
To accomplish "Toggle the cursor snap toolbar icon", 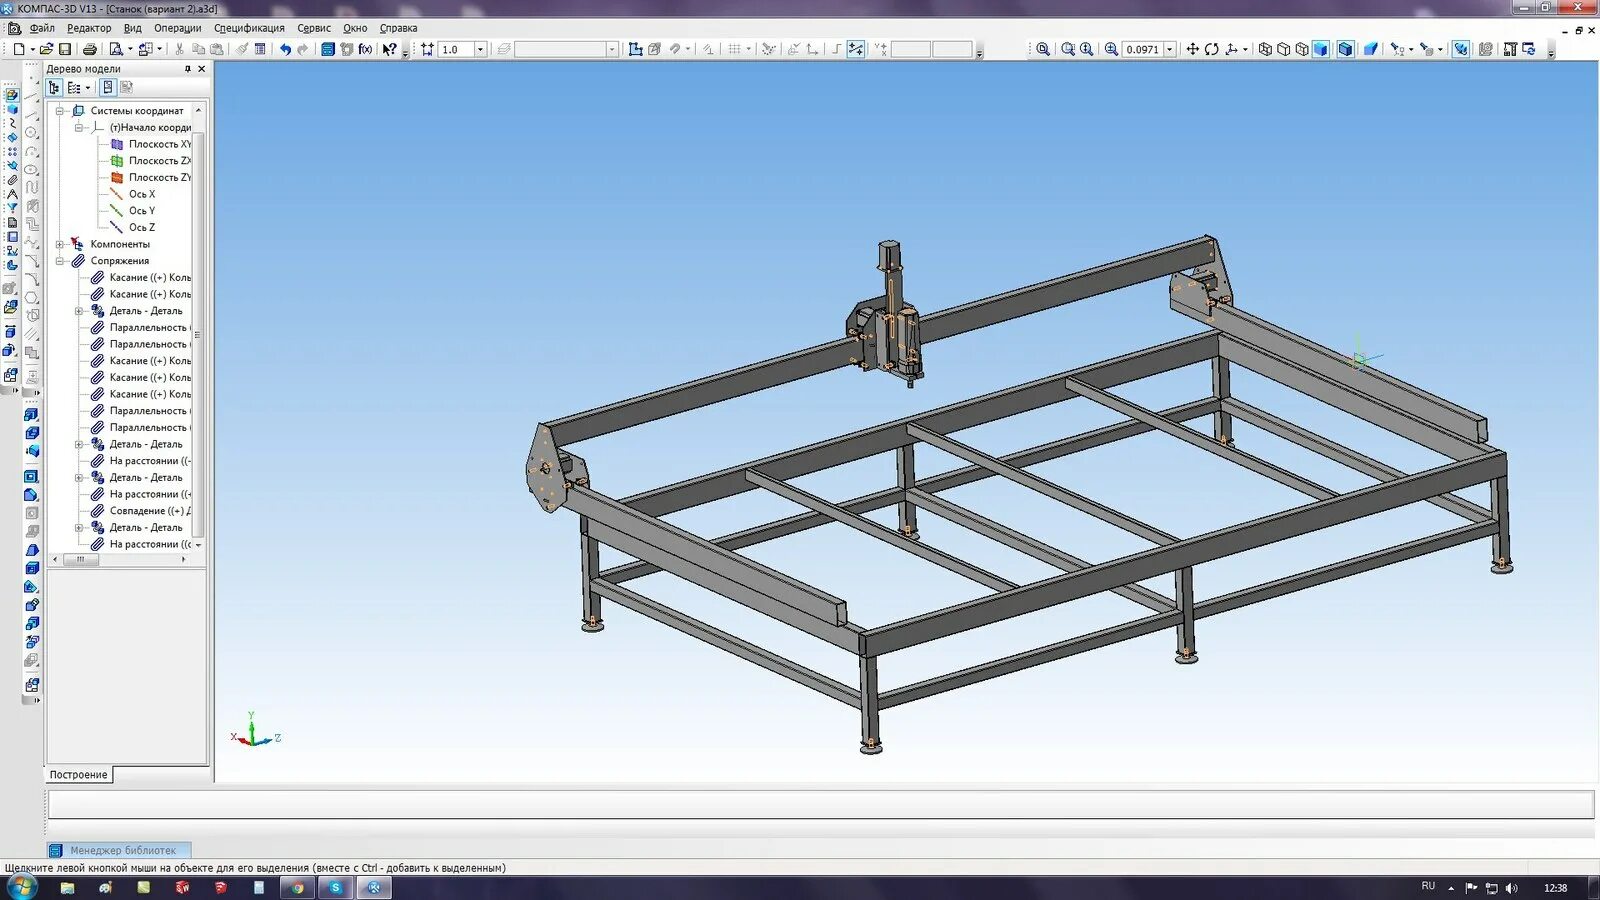I will [x=856, y=49].
